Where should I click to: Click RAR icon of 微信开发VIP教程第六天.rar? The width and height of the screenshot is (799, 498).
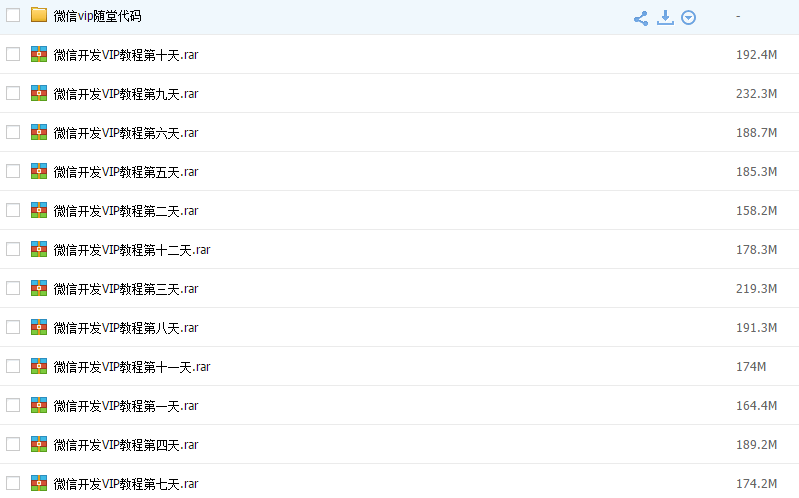[39, 132]
